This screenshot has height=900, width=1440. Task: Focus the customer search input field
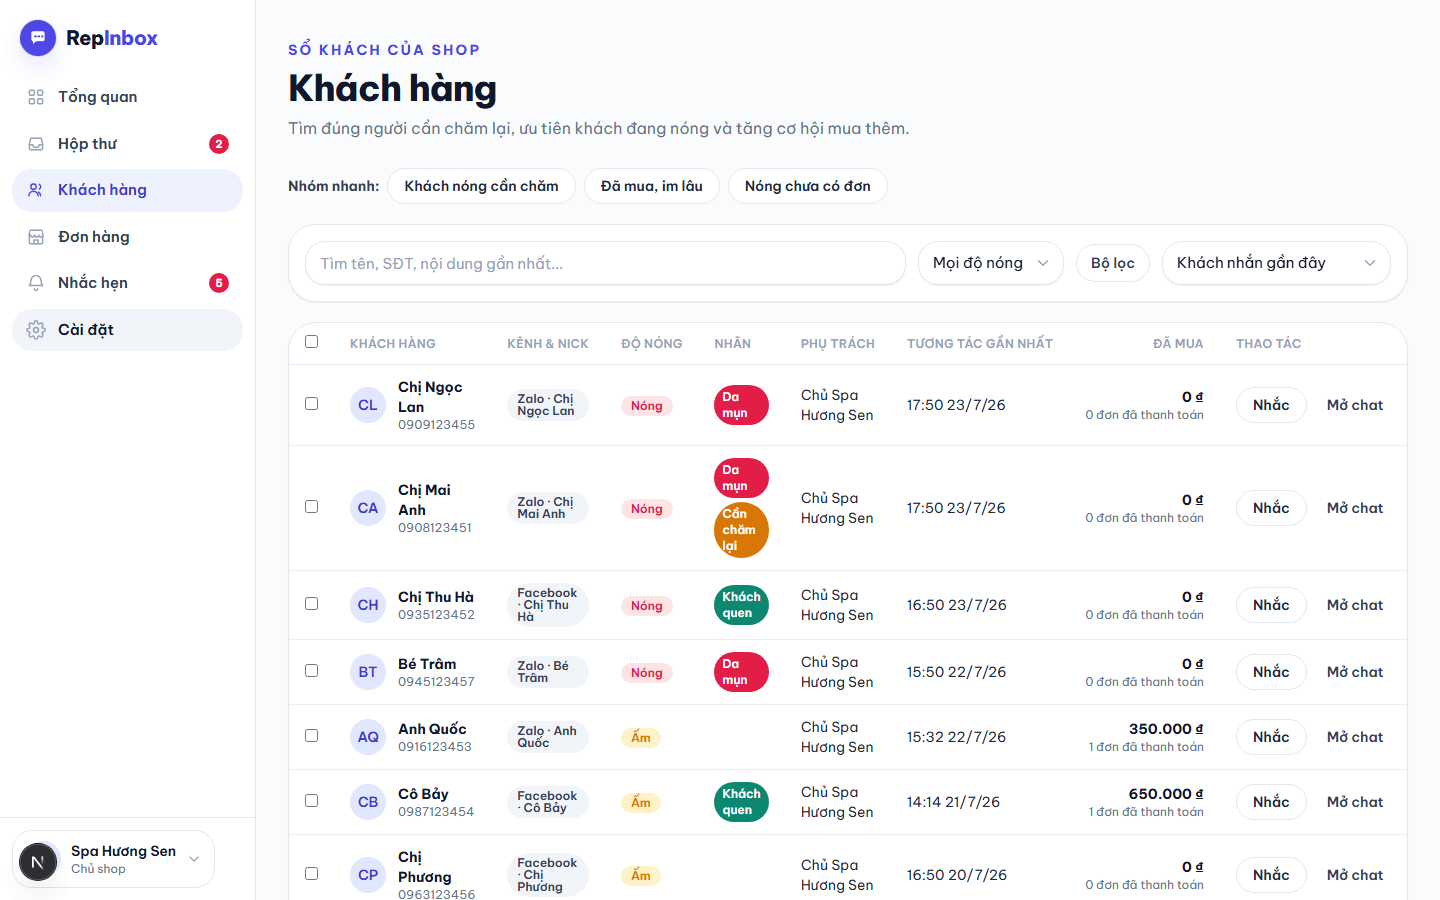click(605, 263)
